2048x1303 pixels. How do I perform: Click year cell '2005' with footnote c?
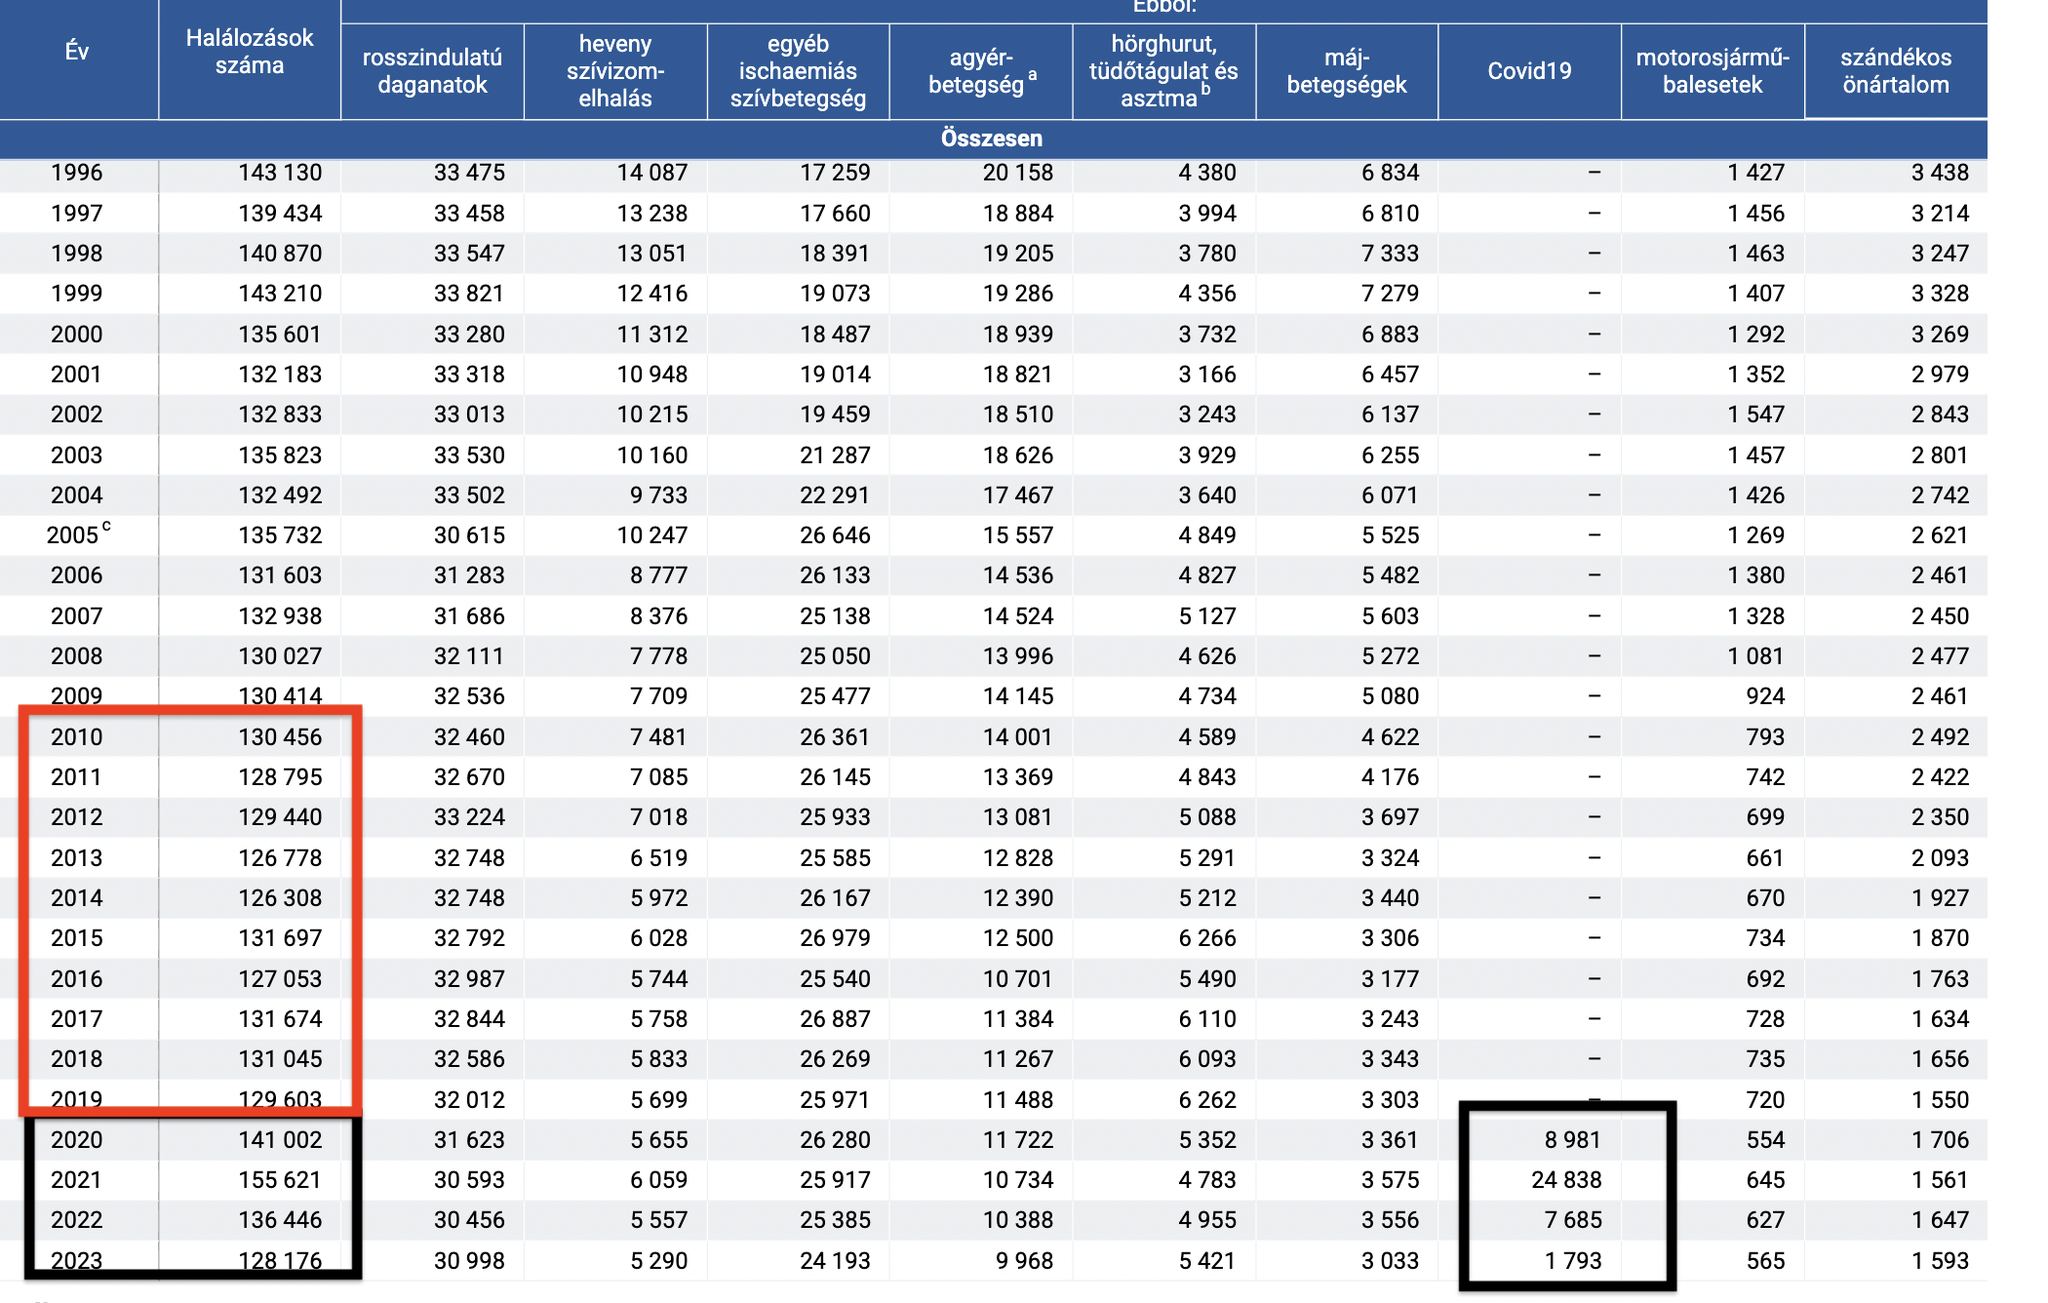pyautogui.click(x=78, y=533)
